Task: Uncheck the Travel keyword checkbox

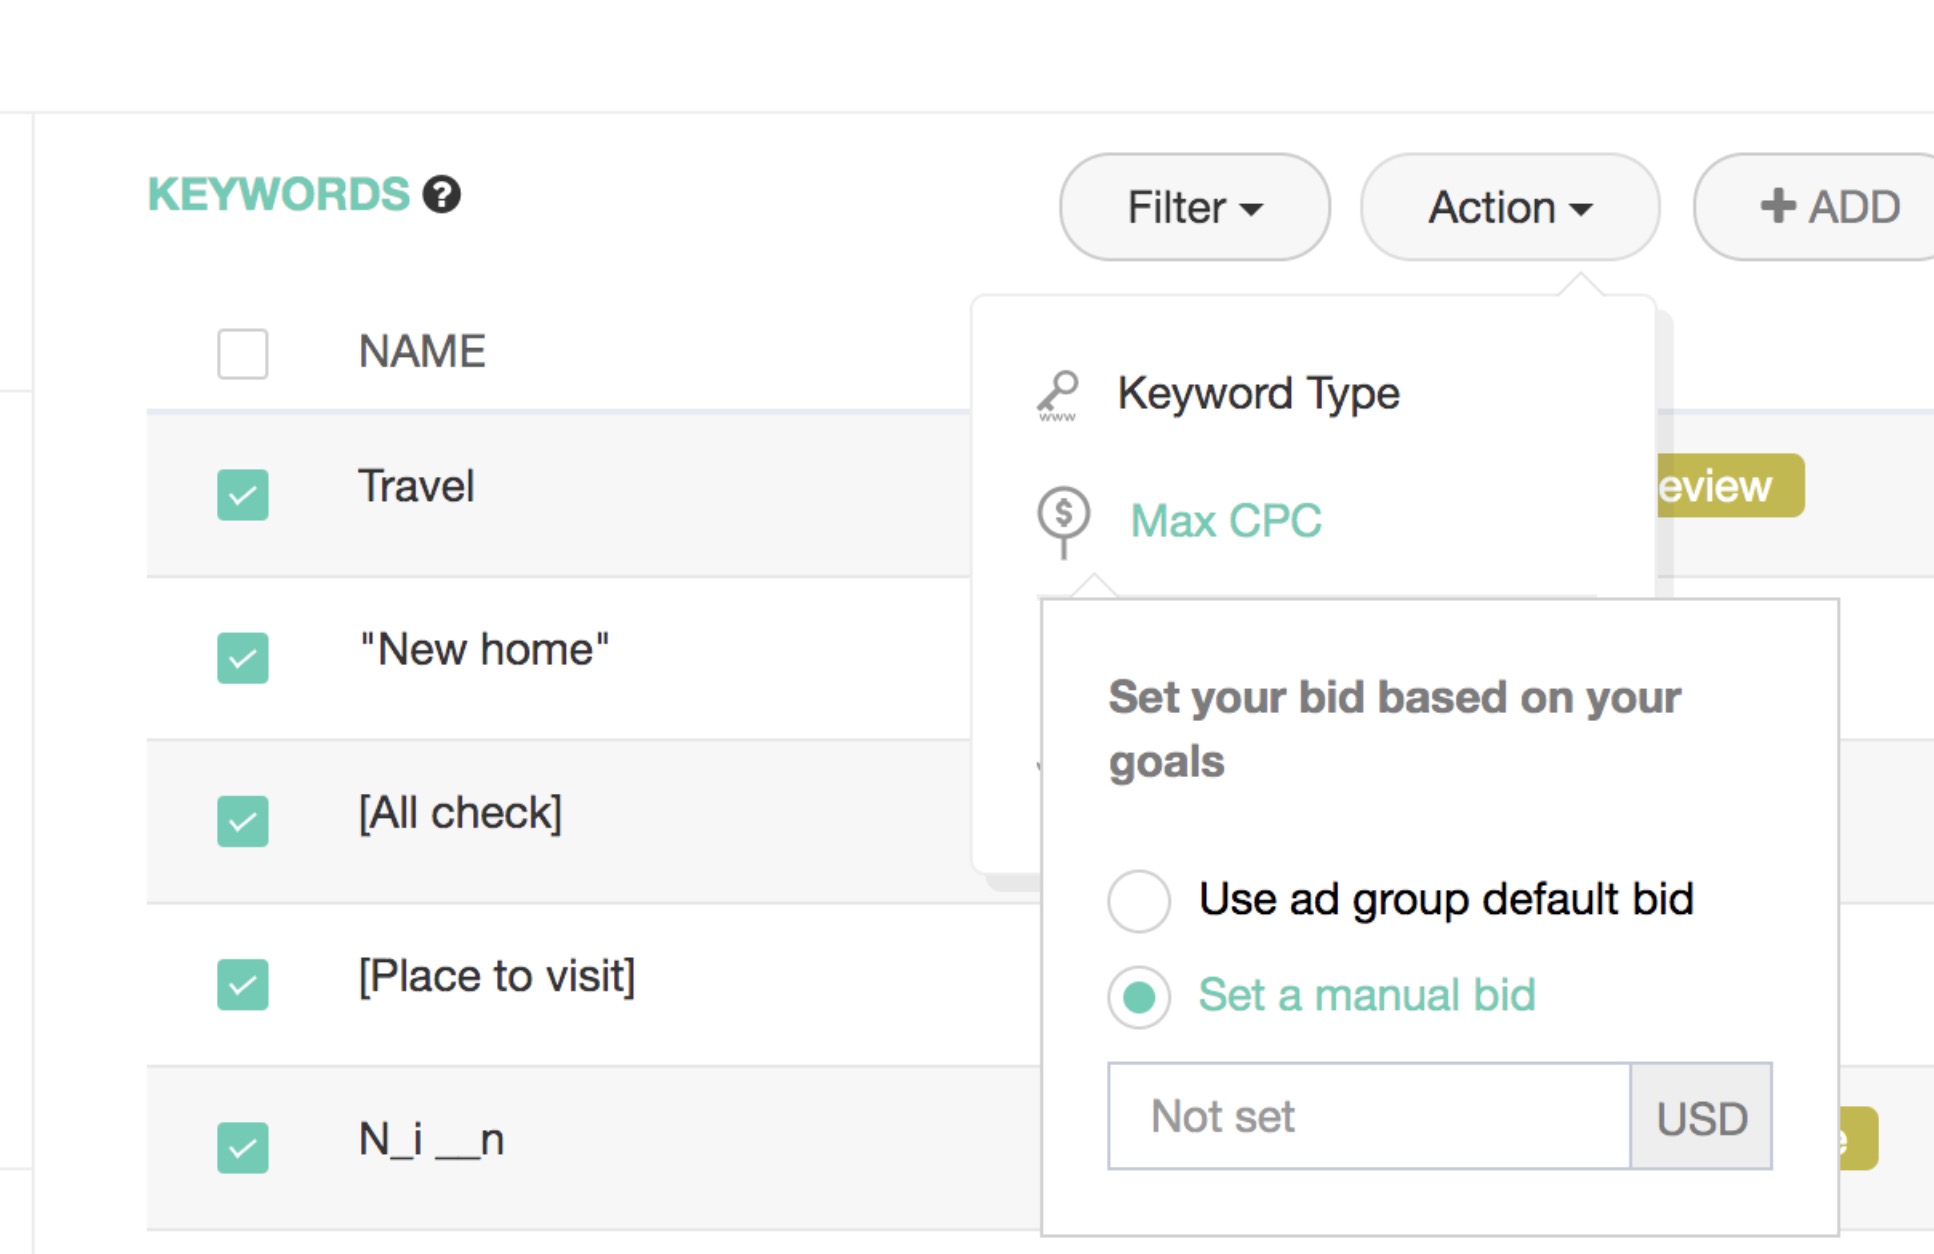Action: point(243,495)
